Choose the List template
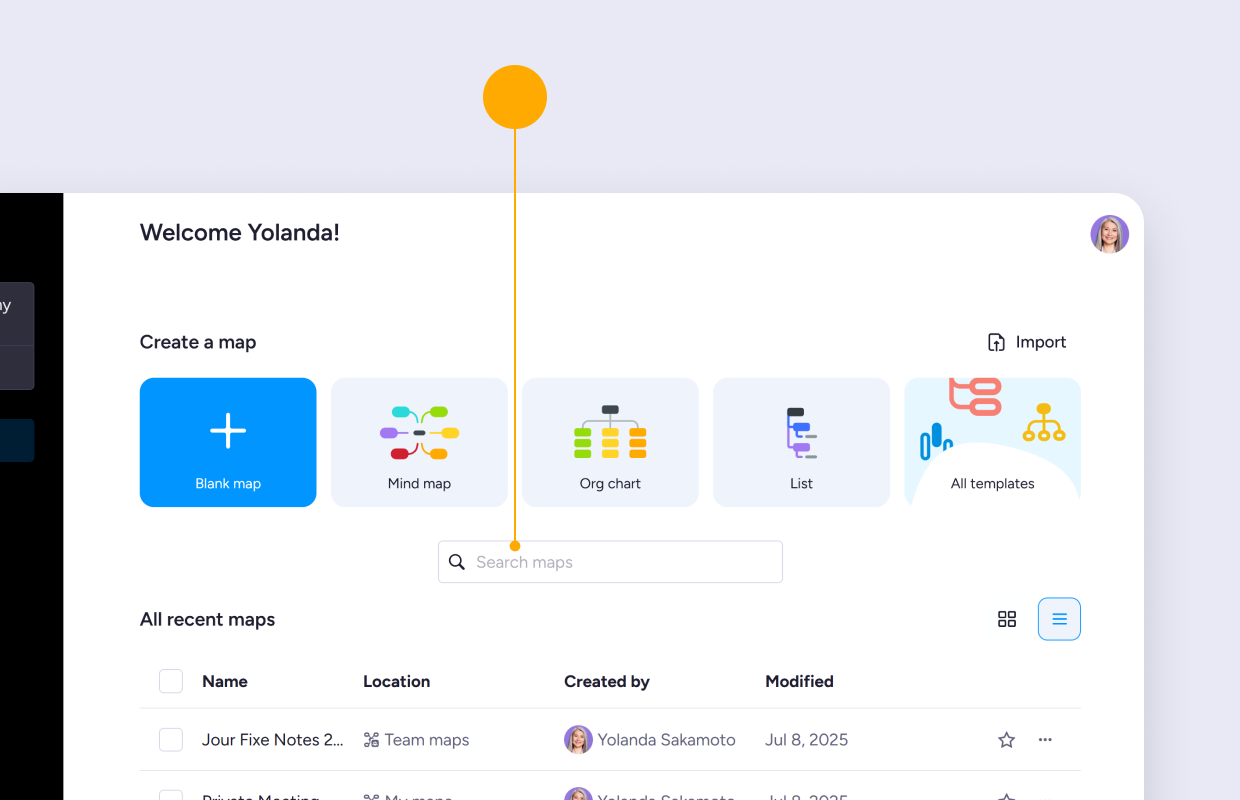This screenshot has width=1240, height=800. click(801, 442)
